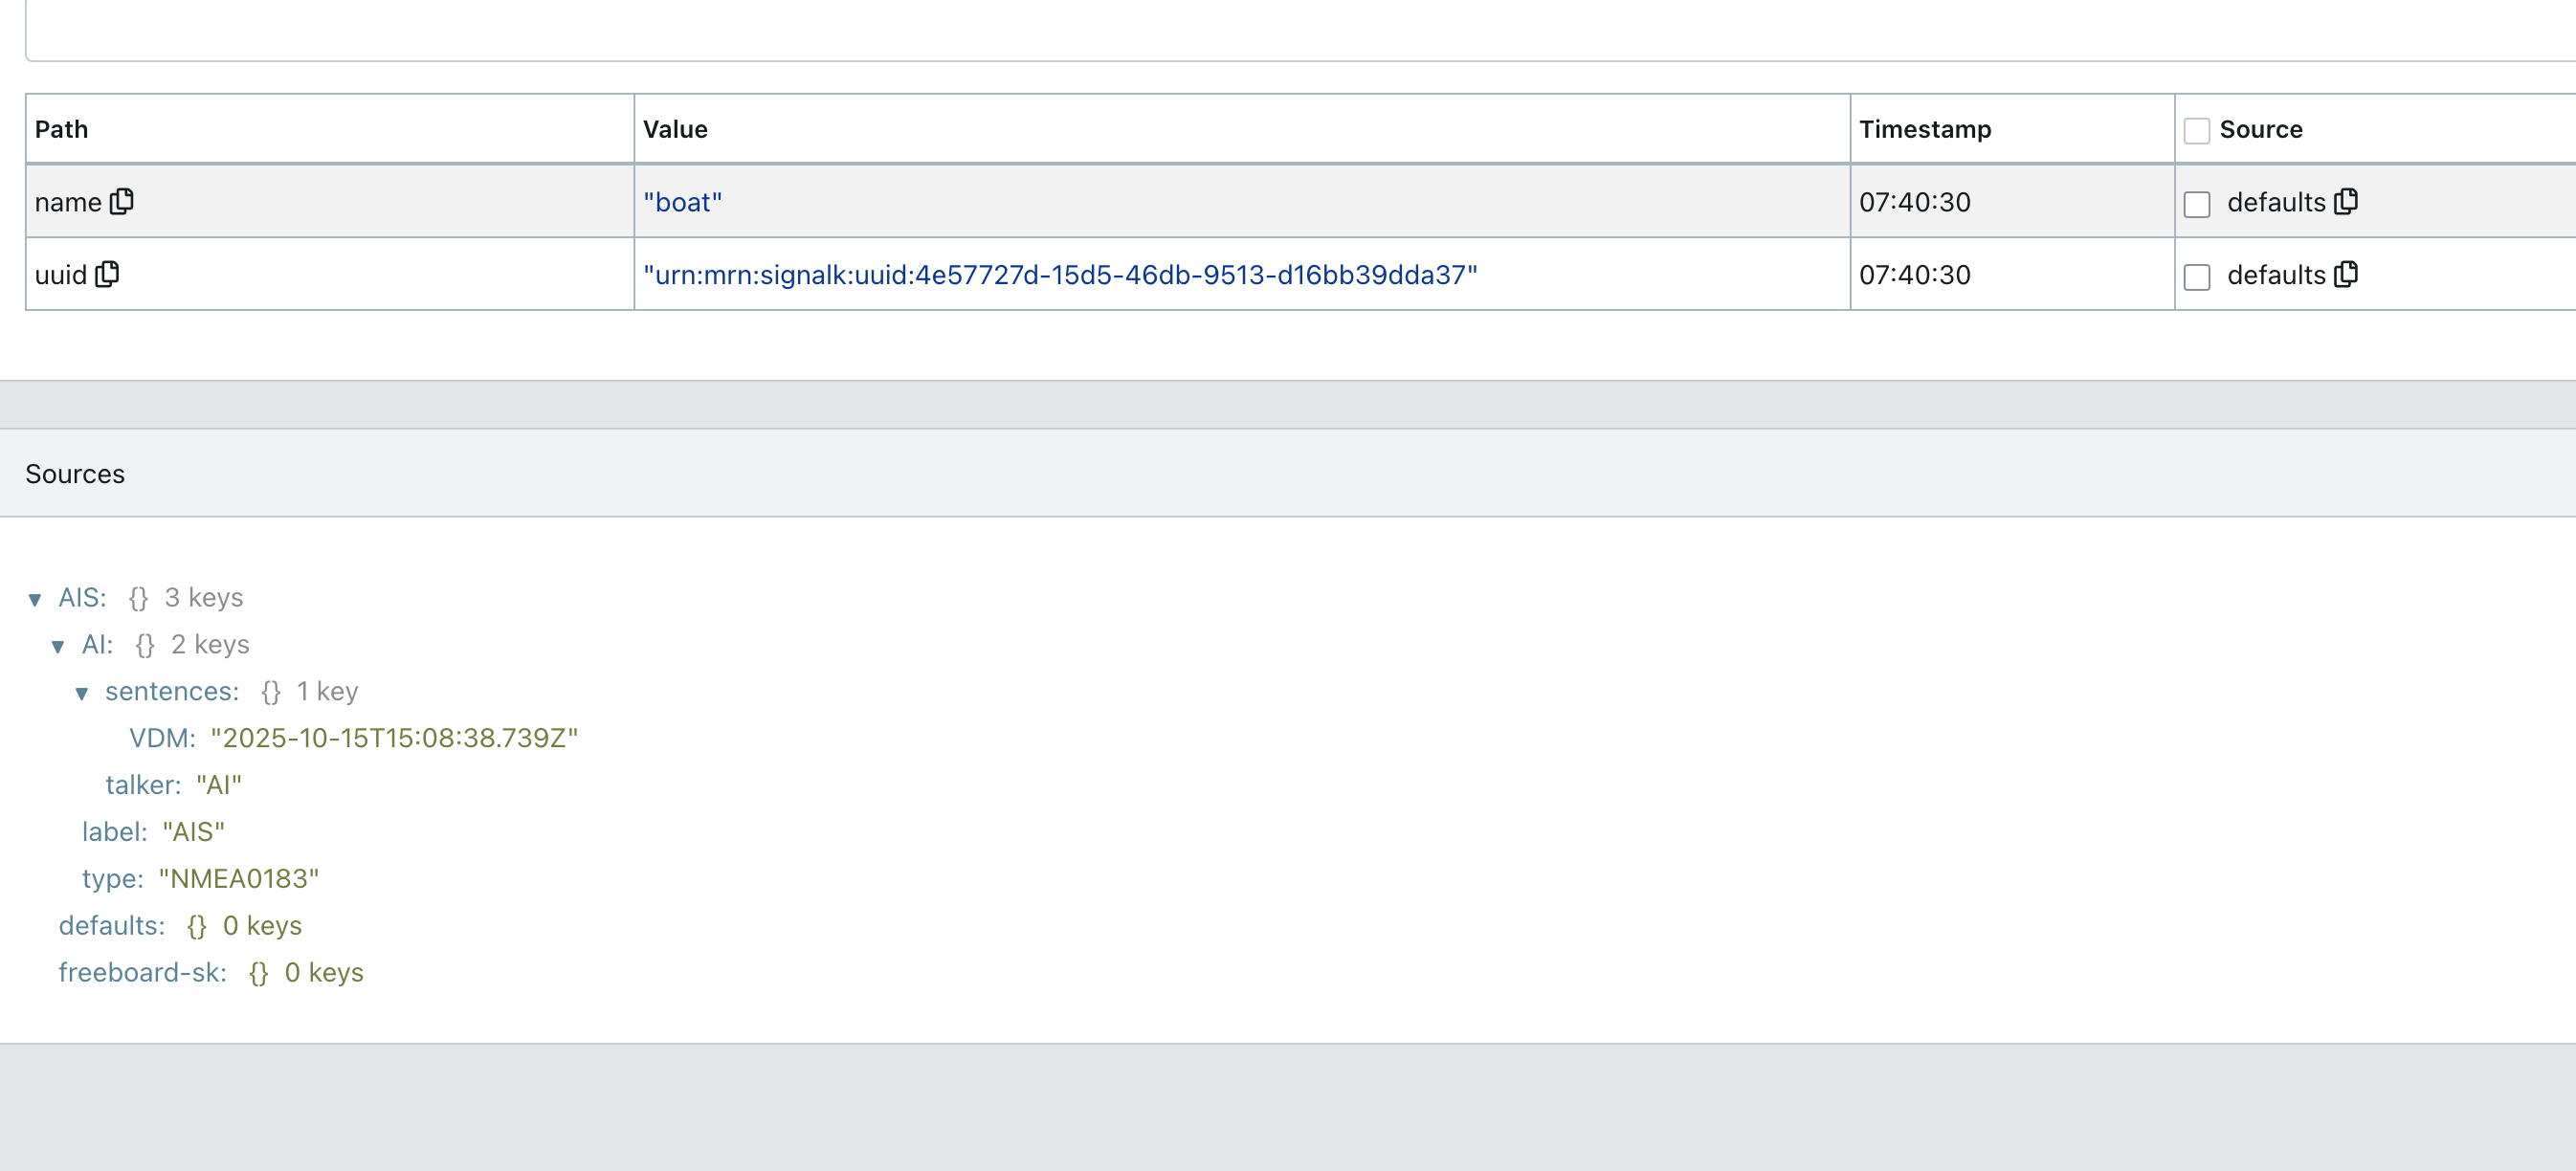Click the Path column header

pyautogui.click(x=62, y=129)
